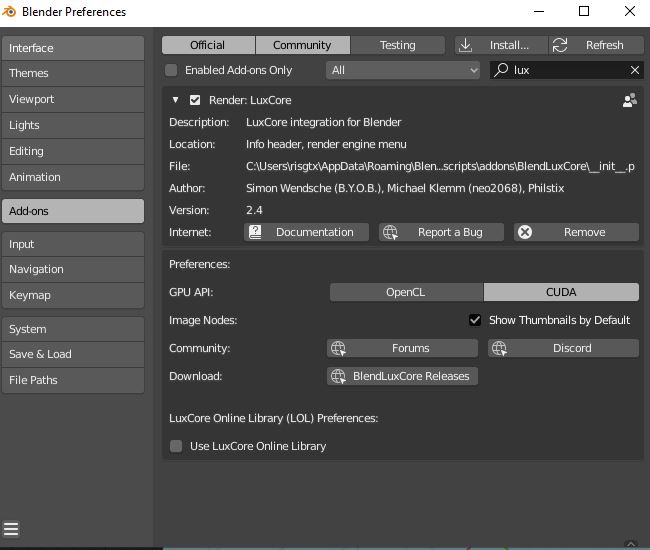The height and width of the screenshot is (550, 650).
Task: Click the hamburger menu icon at bottom left
Action: tap(11, 529)
